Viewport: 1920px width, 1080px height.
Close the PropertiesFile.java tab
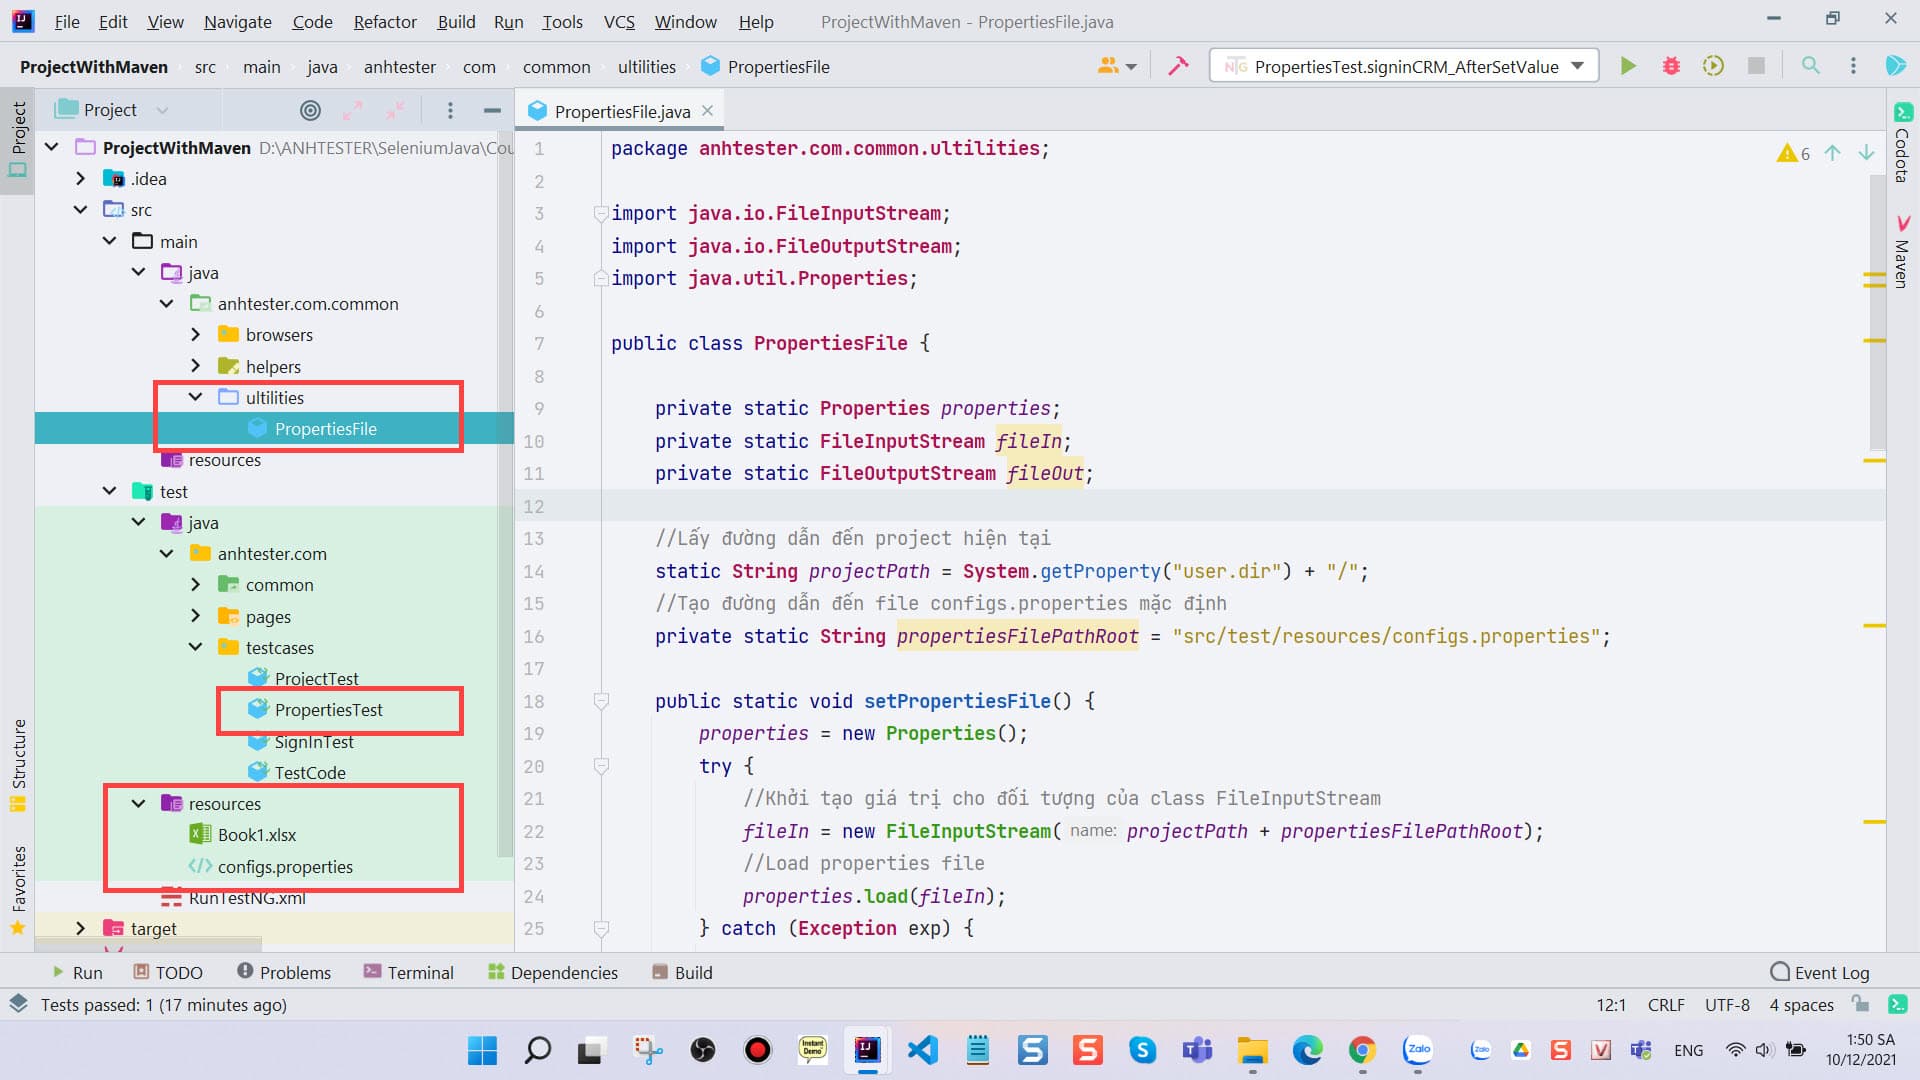point(707,110)
